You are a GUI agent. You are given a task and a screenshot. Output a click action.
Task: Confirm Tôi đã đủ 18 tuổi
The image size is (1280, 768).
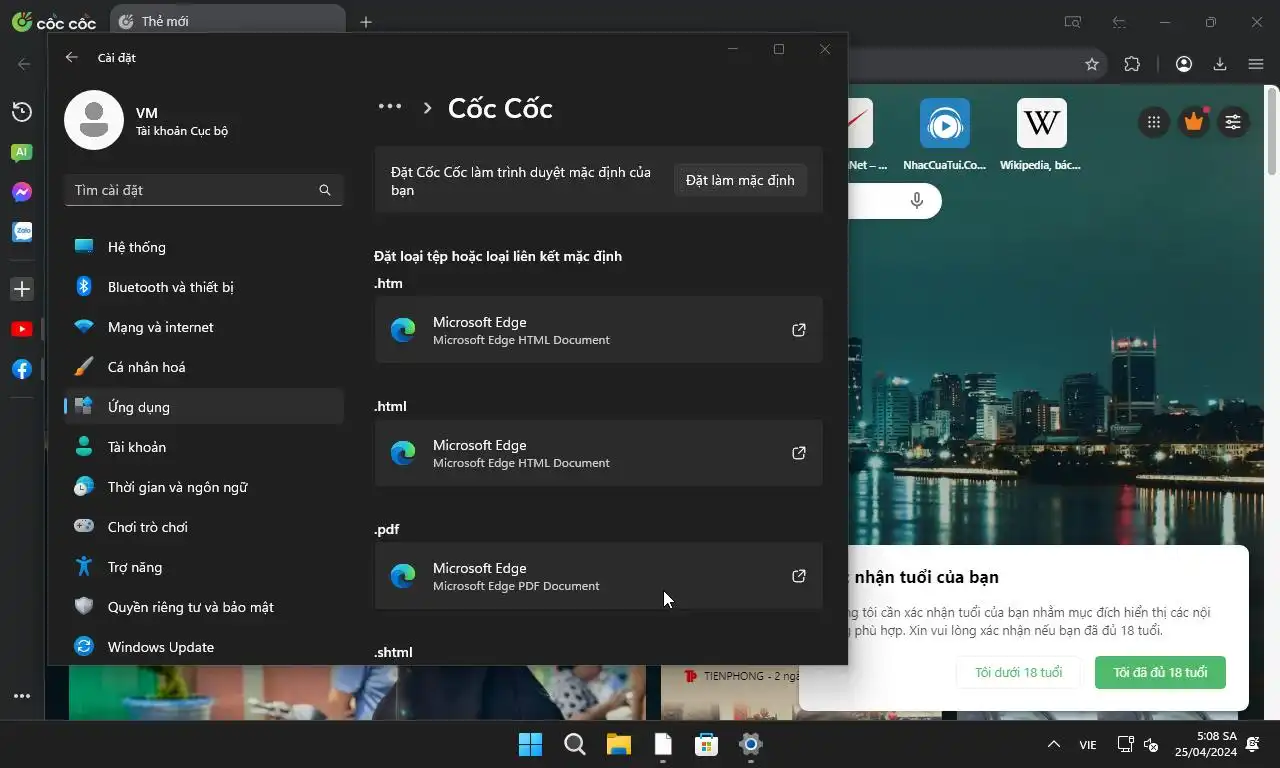[x=1160, y=672]
